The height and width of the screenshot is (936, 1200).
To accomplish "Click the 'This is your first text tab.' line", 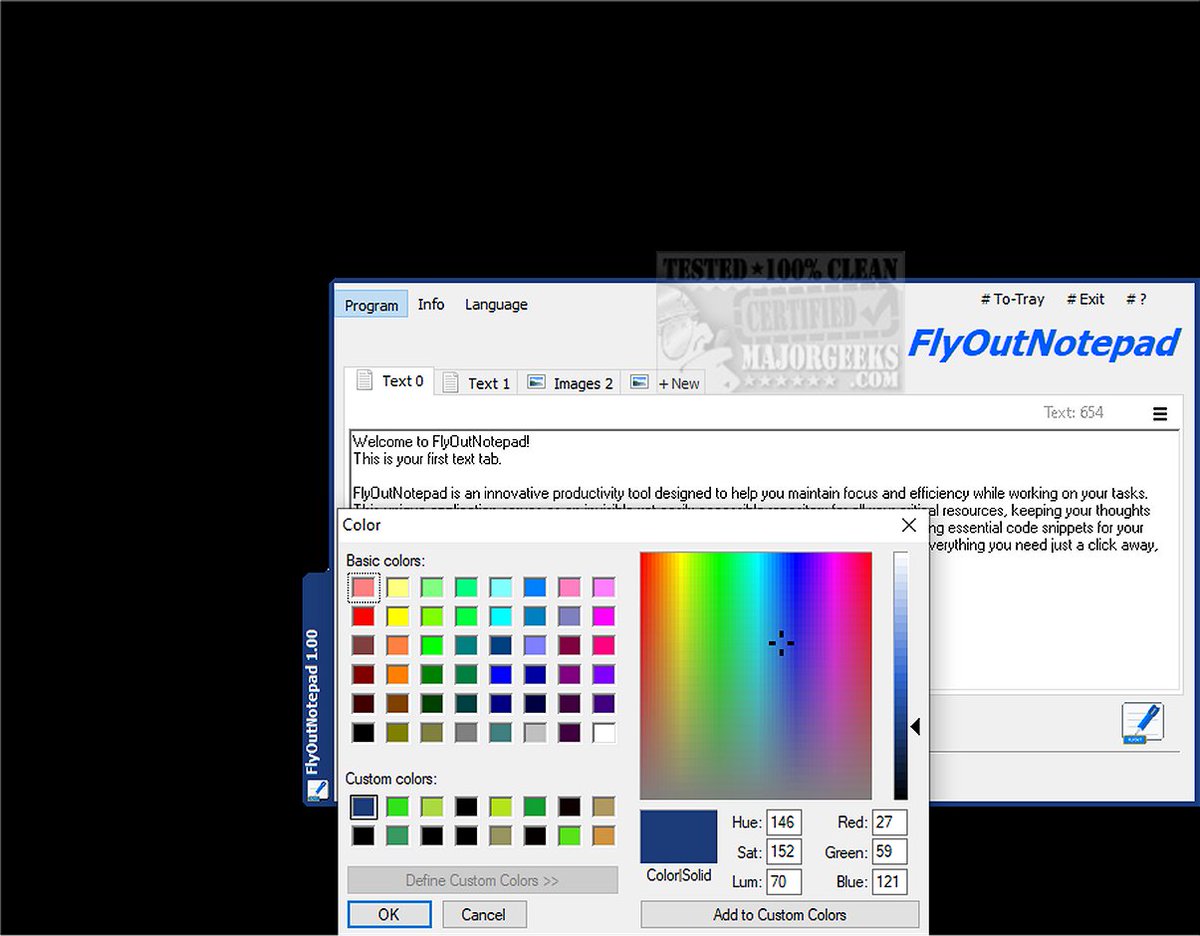I will [427, 459].
